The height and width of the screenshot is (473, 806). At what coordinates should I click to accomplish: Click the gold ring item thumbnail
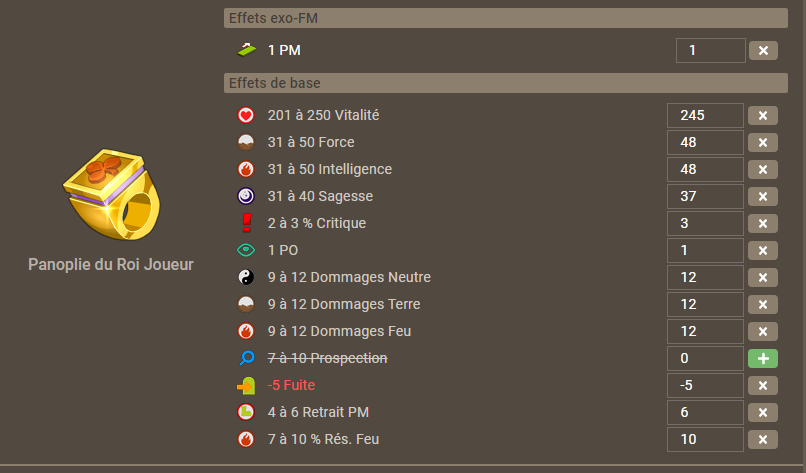pos(112,194)
